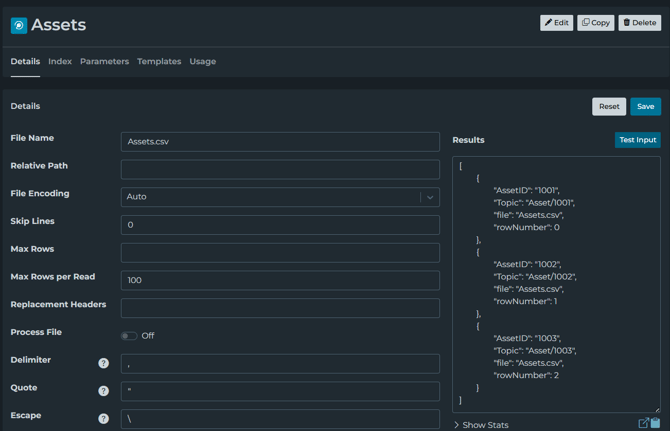
Task: Click the Reset button
Action: 608,106
